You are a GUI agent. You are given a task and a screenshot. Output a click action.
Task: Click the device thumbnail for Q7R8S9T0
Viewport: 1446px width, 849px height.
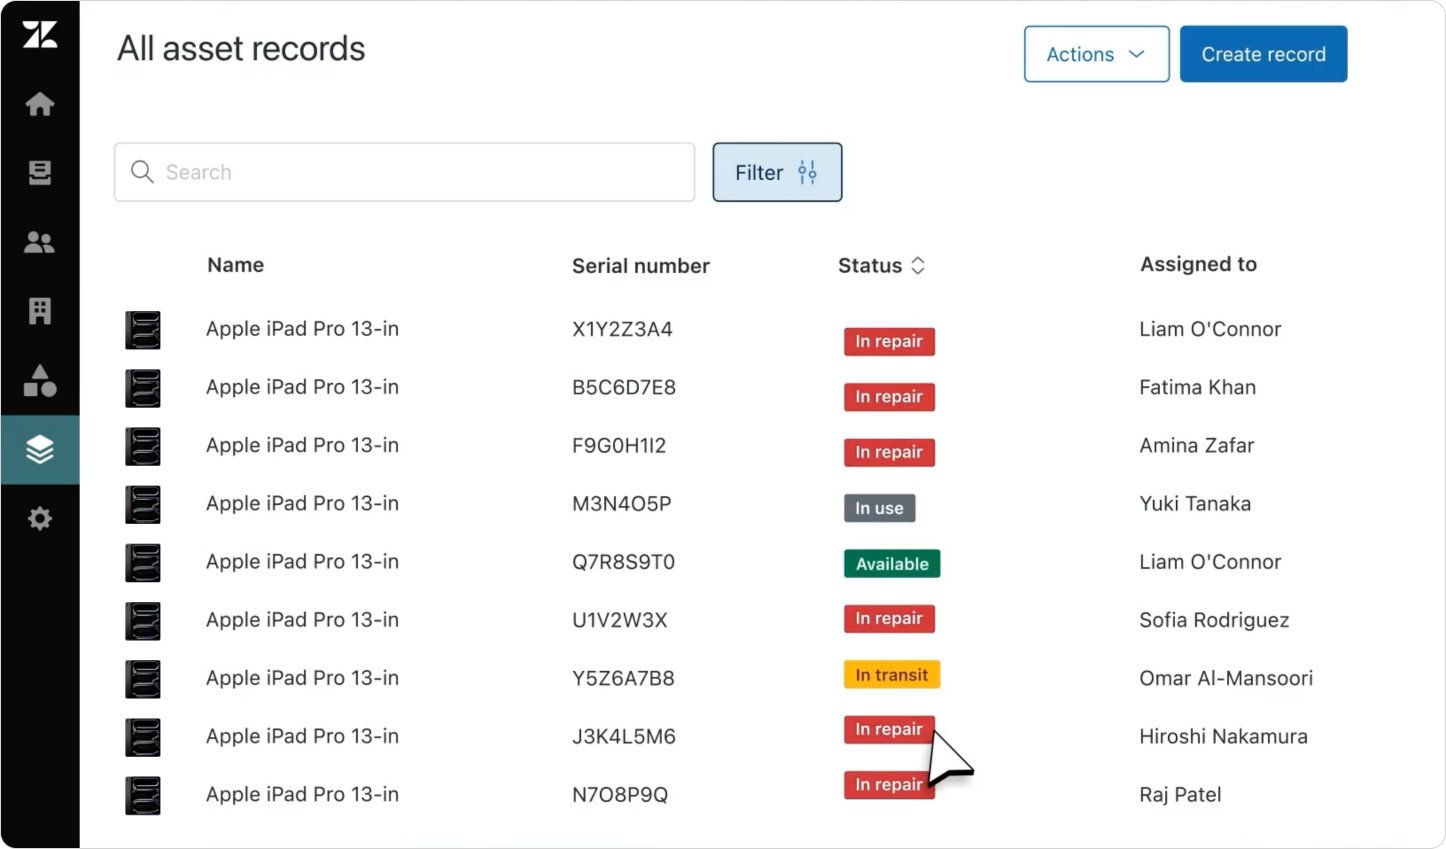click(x=143, y=563)
